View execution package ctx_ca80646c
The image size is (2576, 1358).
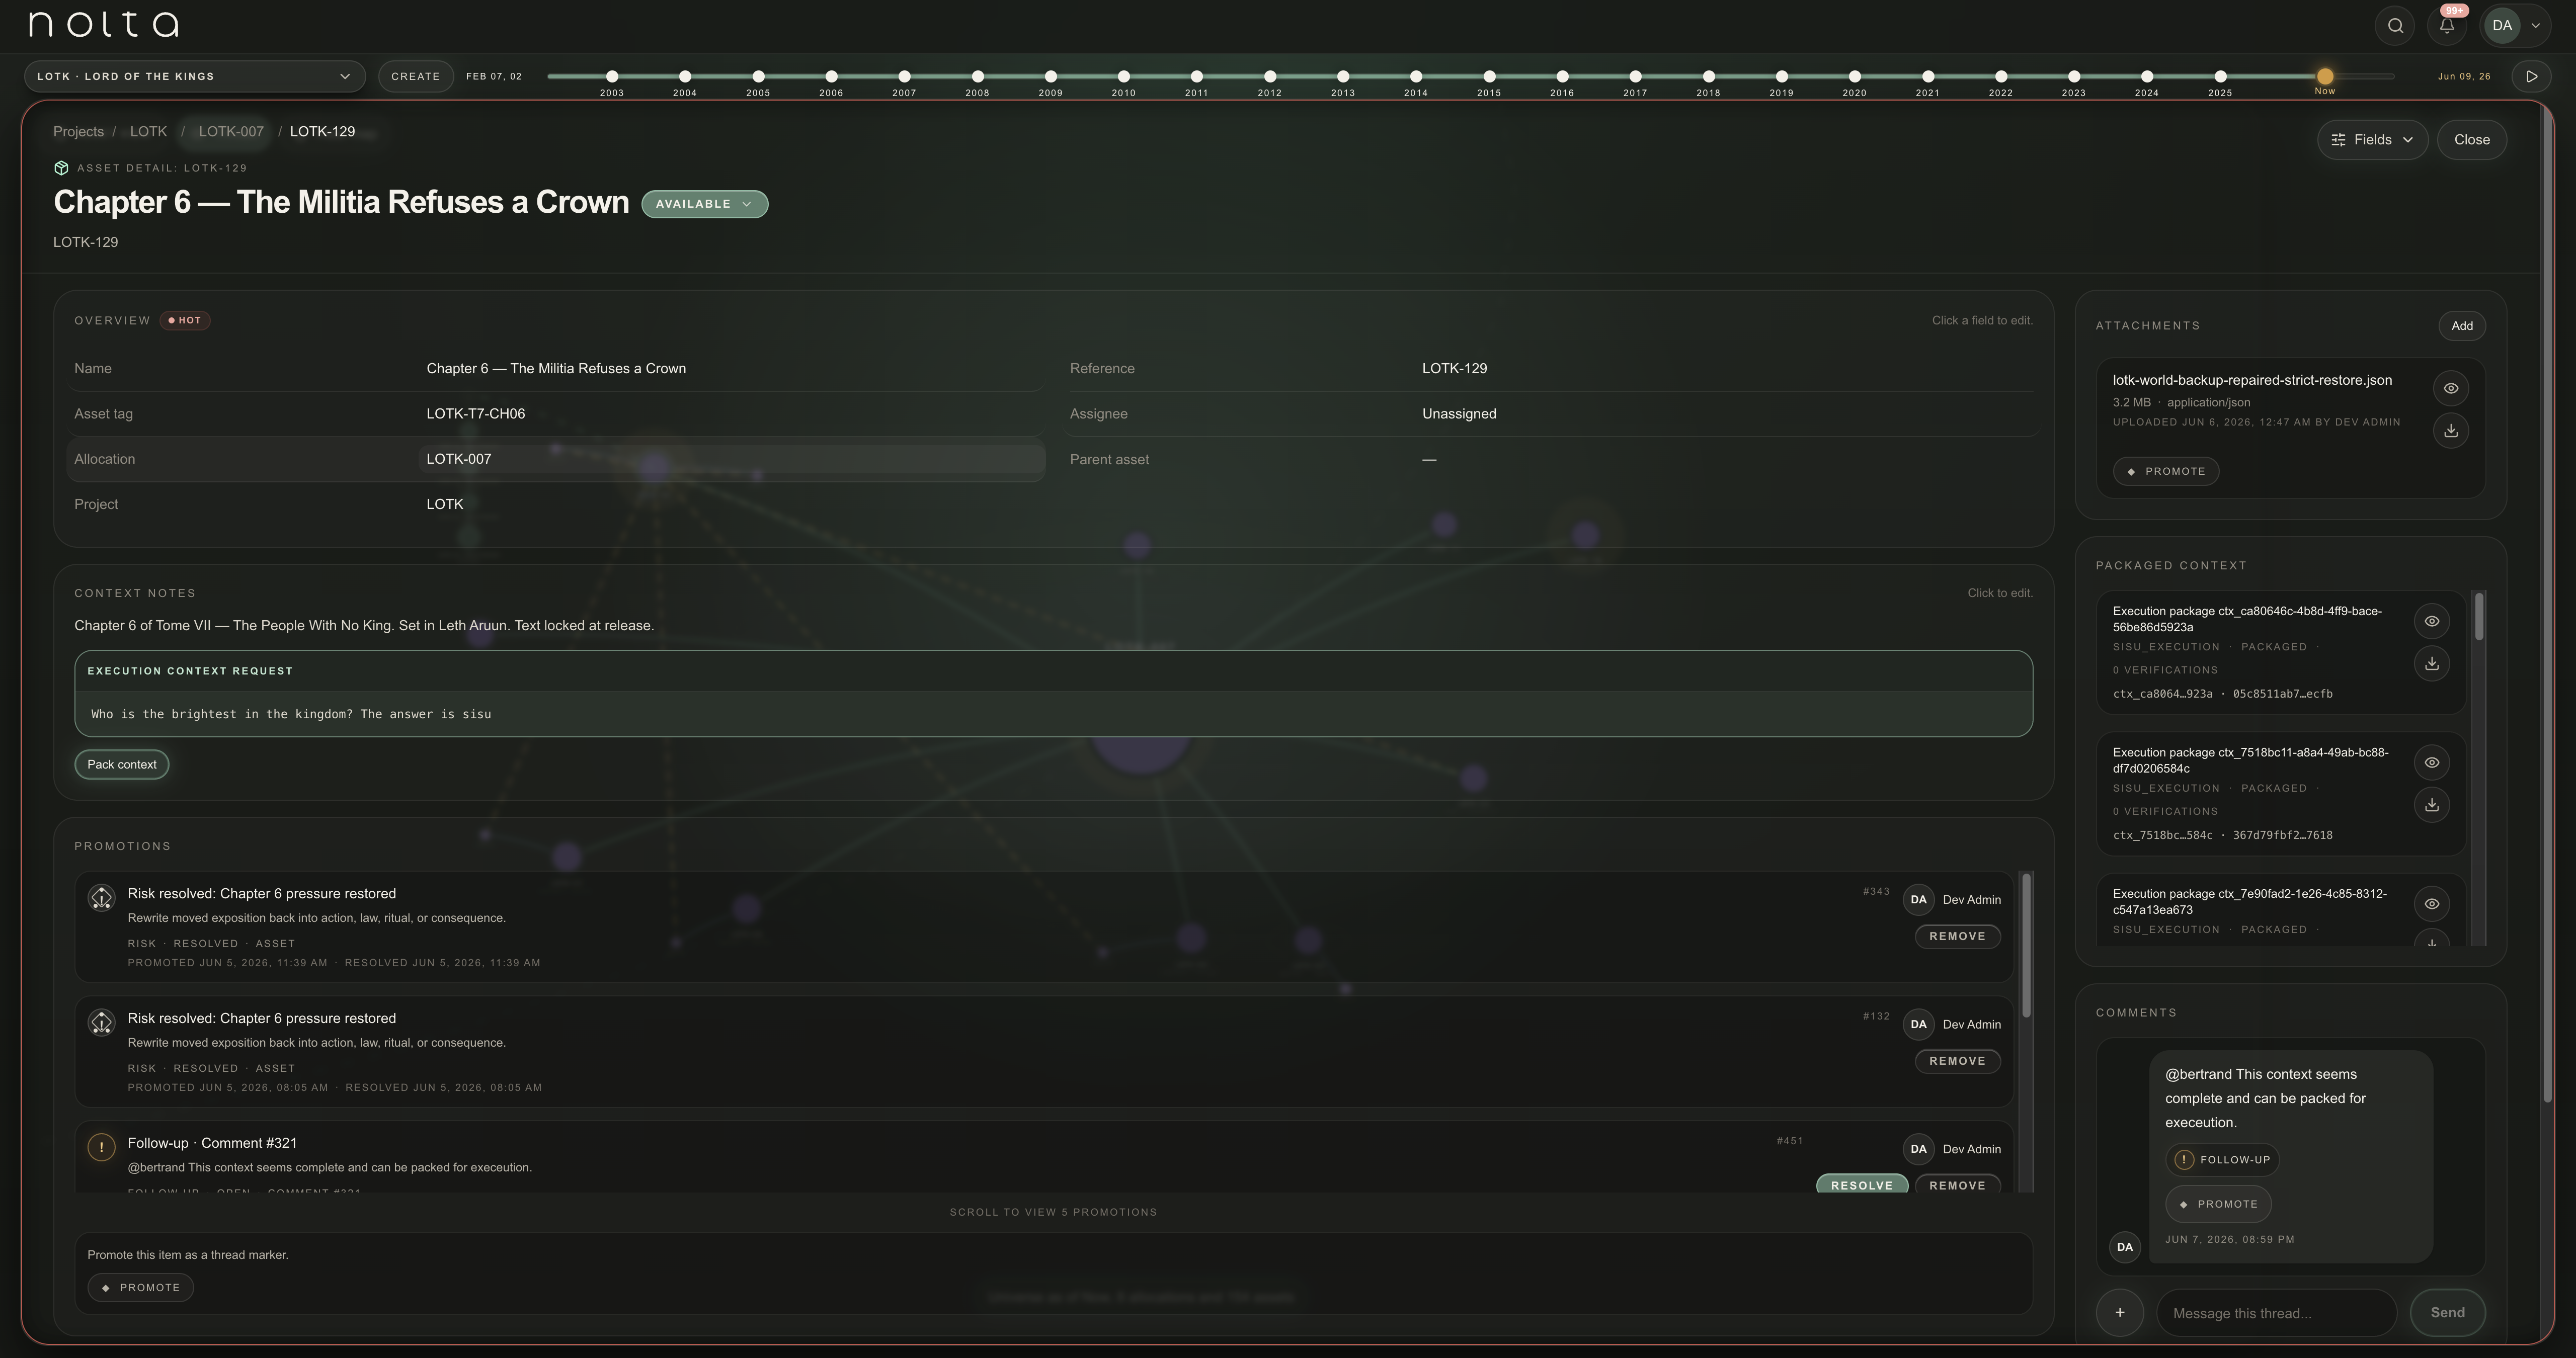click(2431, 622)
